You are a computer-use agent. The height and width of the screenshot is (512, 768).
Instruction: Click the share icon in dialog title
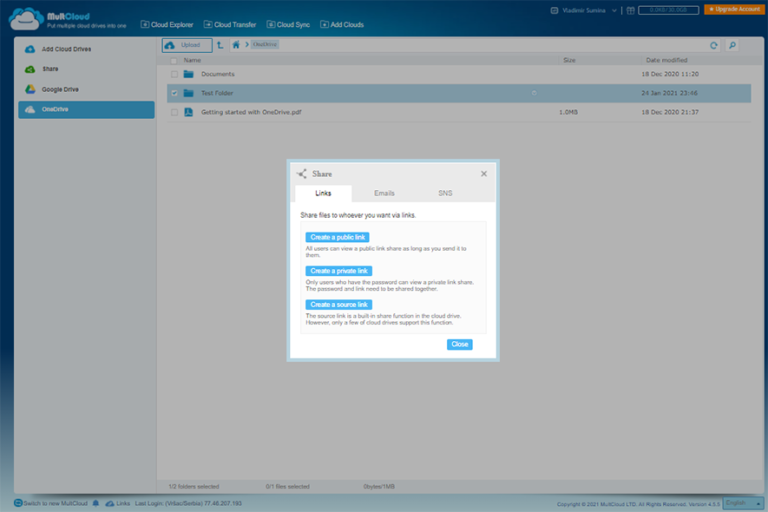click(x=302, y=173)
